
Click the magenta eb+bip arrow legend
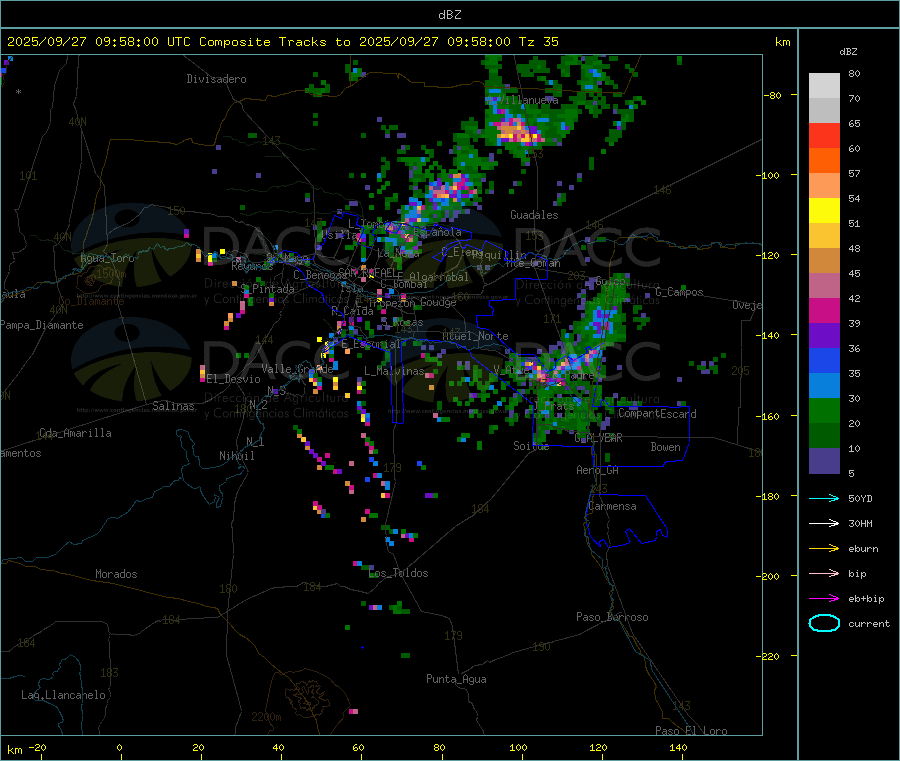tap(824, 598)
